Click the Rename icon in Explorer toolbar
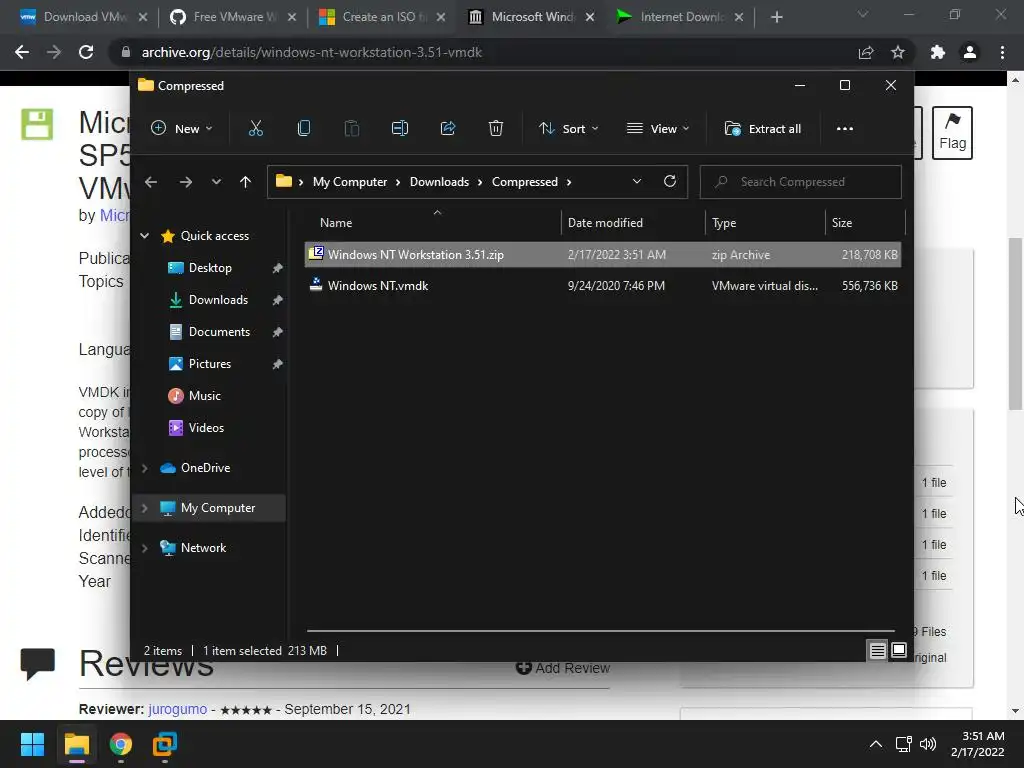Screen dimensions: 1024x768 (x=400, y=129)
